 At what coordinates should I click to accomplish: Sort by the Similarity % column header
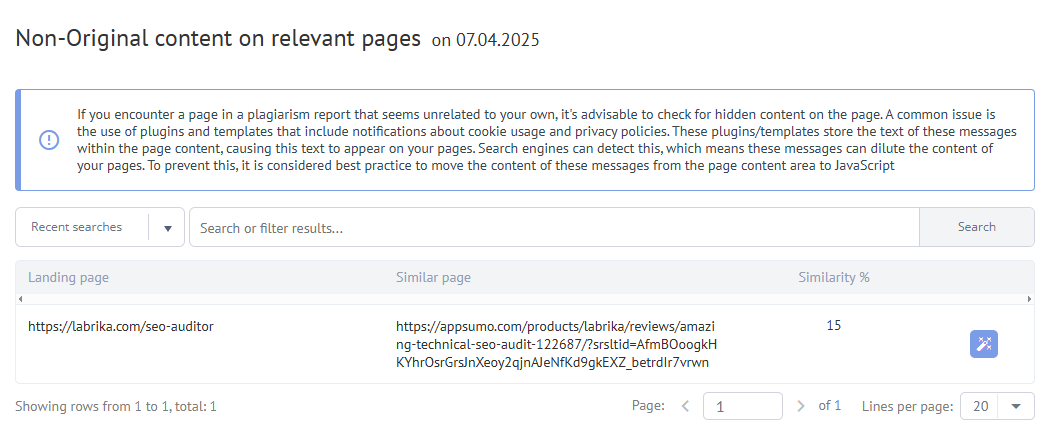(x=833, y=277)
